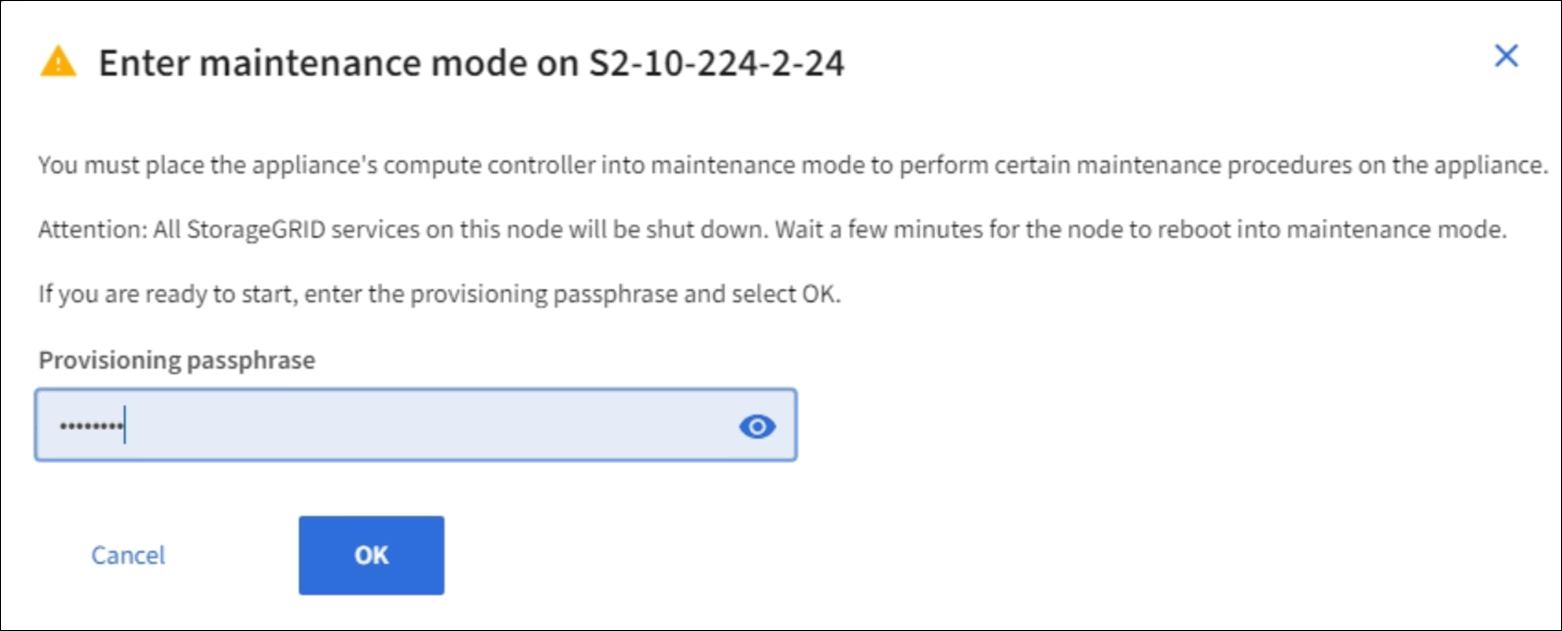Cancel entering maintenance mode
Screen dimensions: 1562x631
128,555
